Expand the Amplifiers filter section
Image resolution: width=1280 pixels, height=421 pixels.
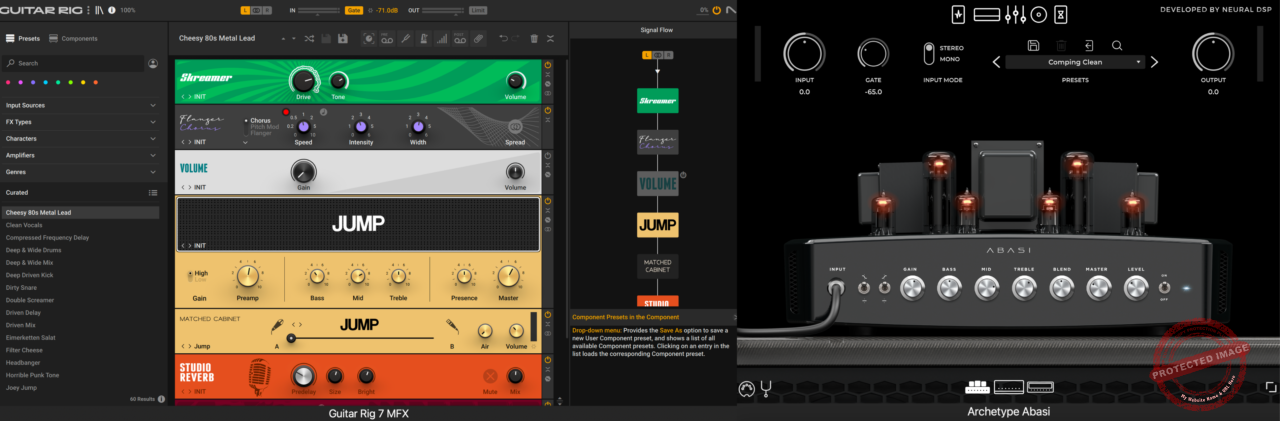coord(80,156)
